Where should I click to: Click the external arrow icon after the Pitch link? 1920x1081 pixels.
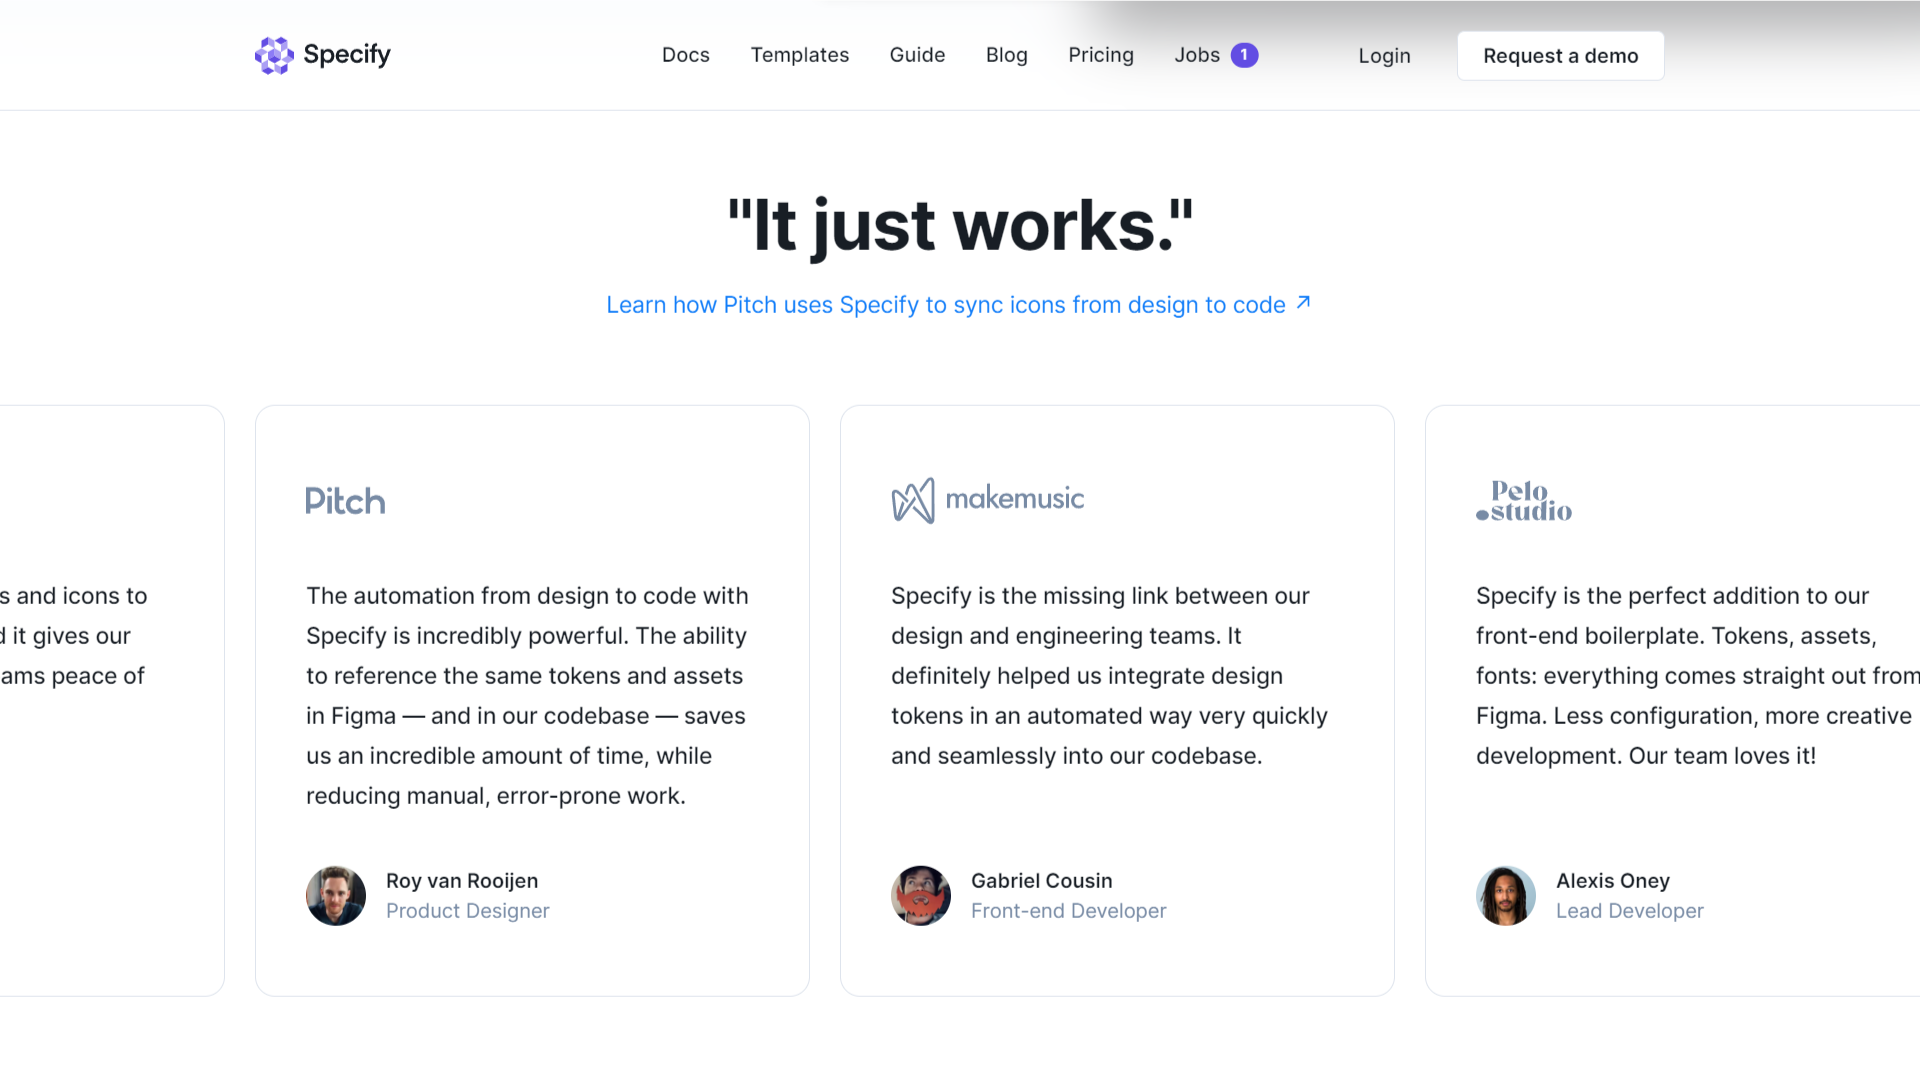pyautogui.click(x=1303, y=302)
